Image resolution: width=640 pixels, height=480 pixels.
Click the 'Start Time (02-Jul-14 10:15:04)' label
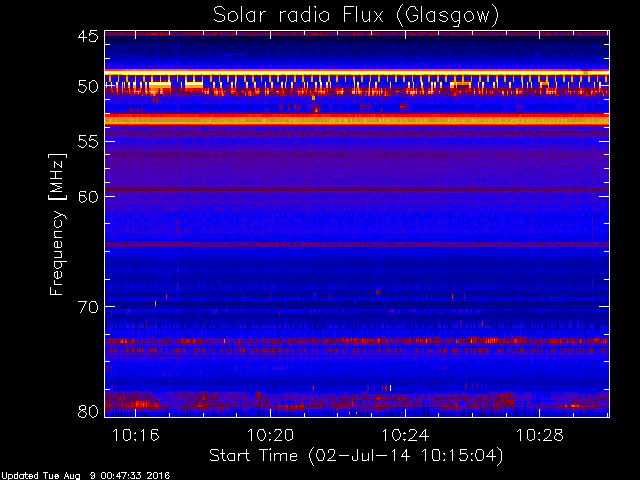(x=356, y=456)
